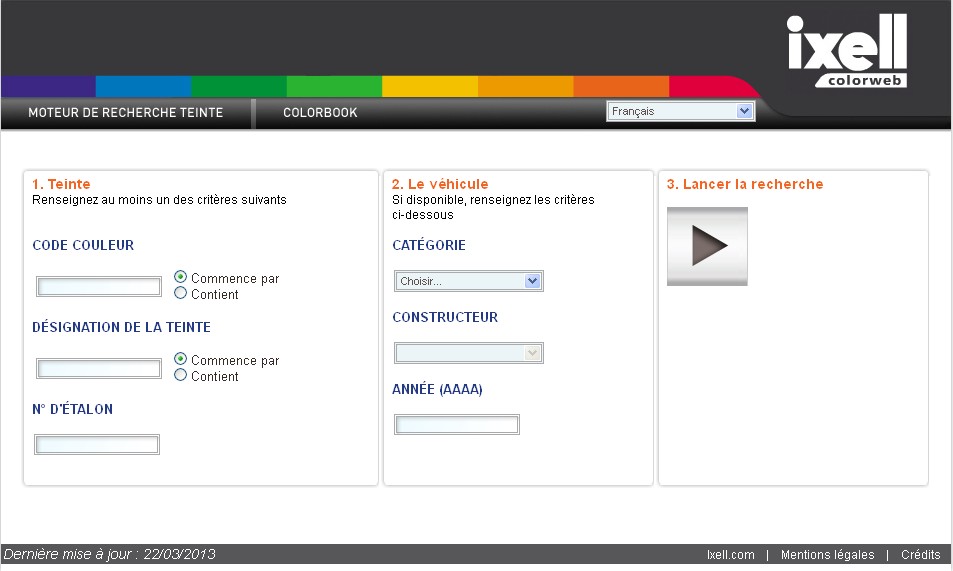Screen dimensions: 953x571
Task: Expand the Catégorie 'Choisir...' dropdown
Action: [468, 281]
